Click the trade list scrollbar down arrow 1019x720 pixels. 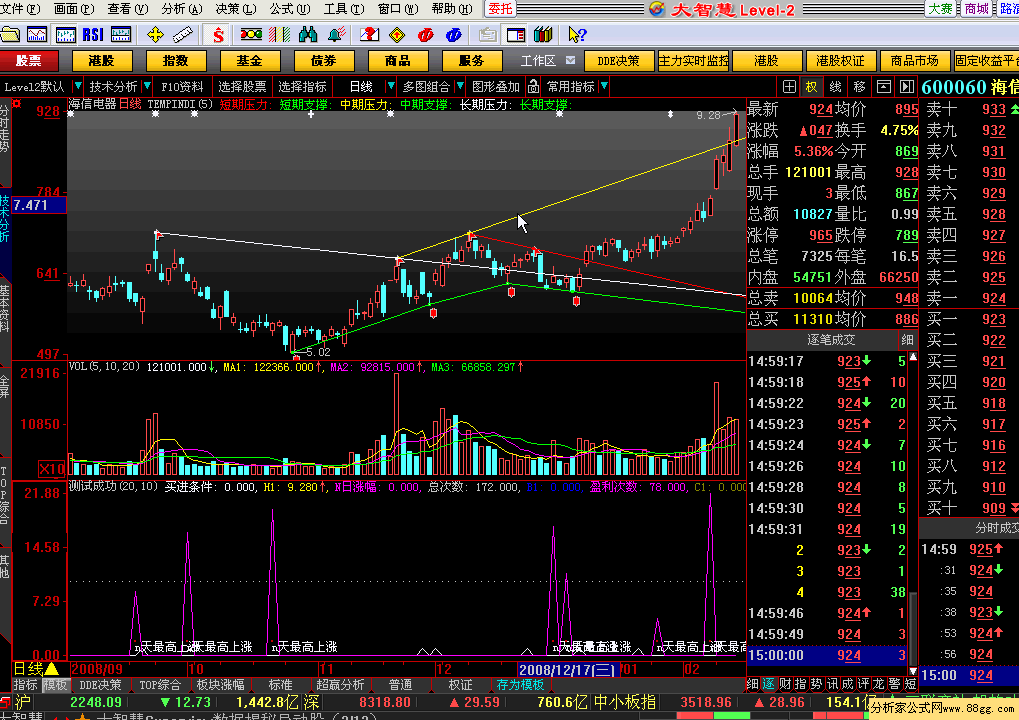[x=913, y=671]
